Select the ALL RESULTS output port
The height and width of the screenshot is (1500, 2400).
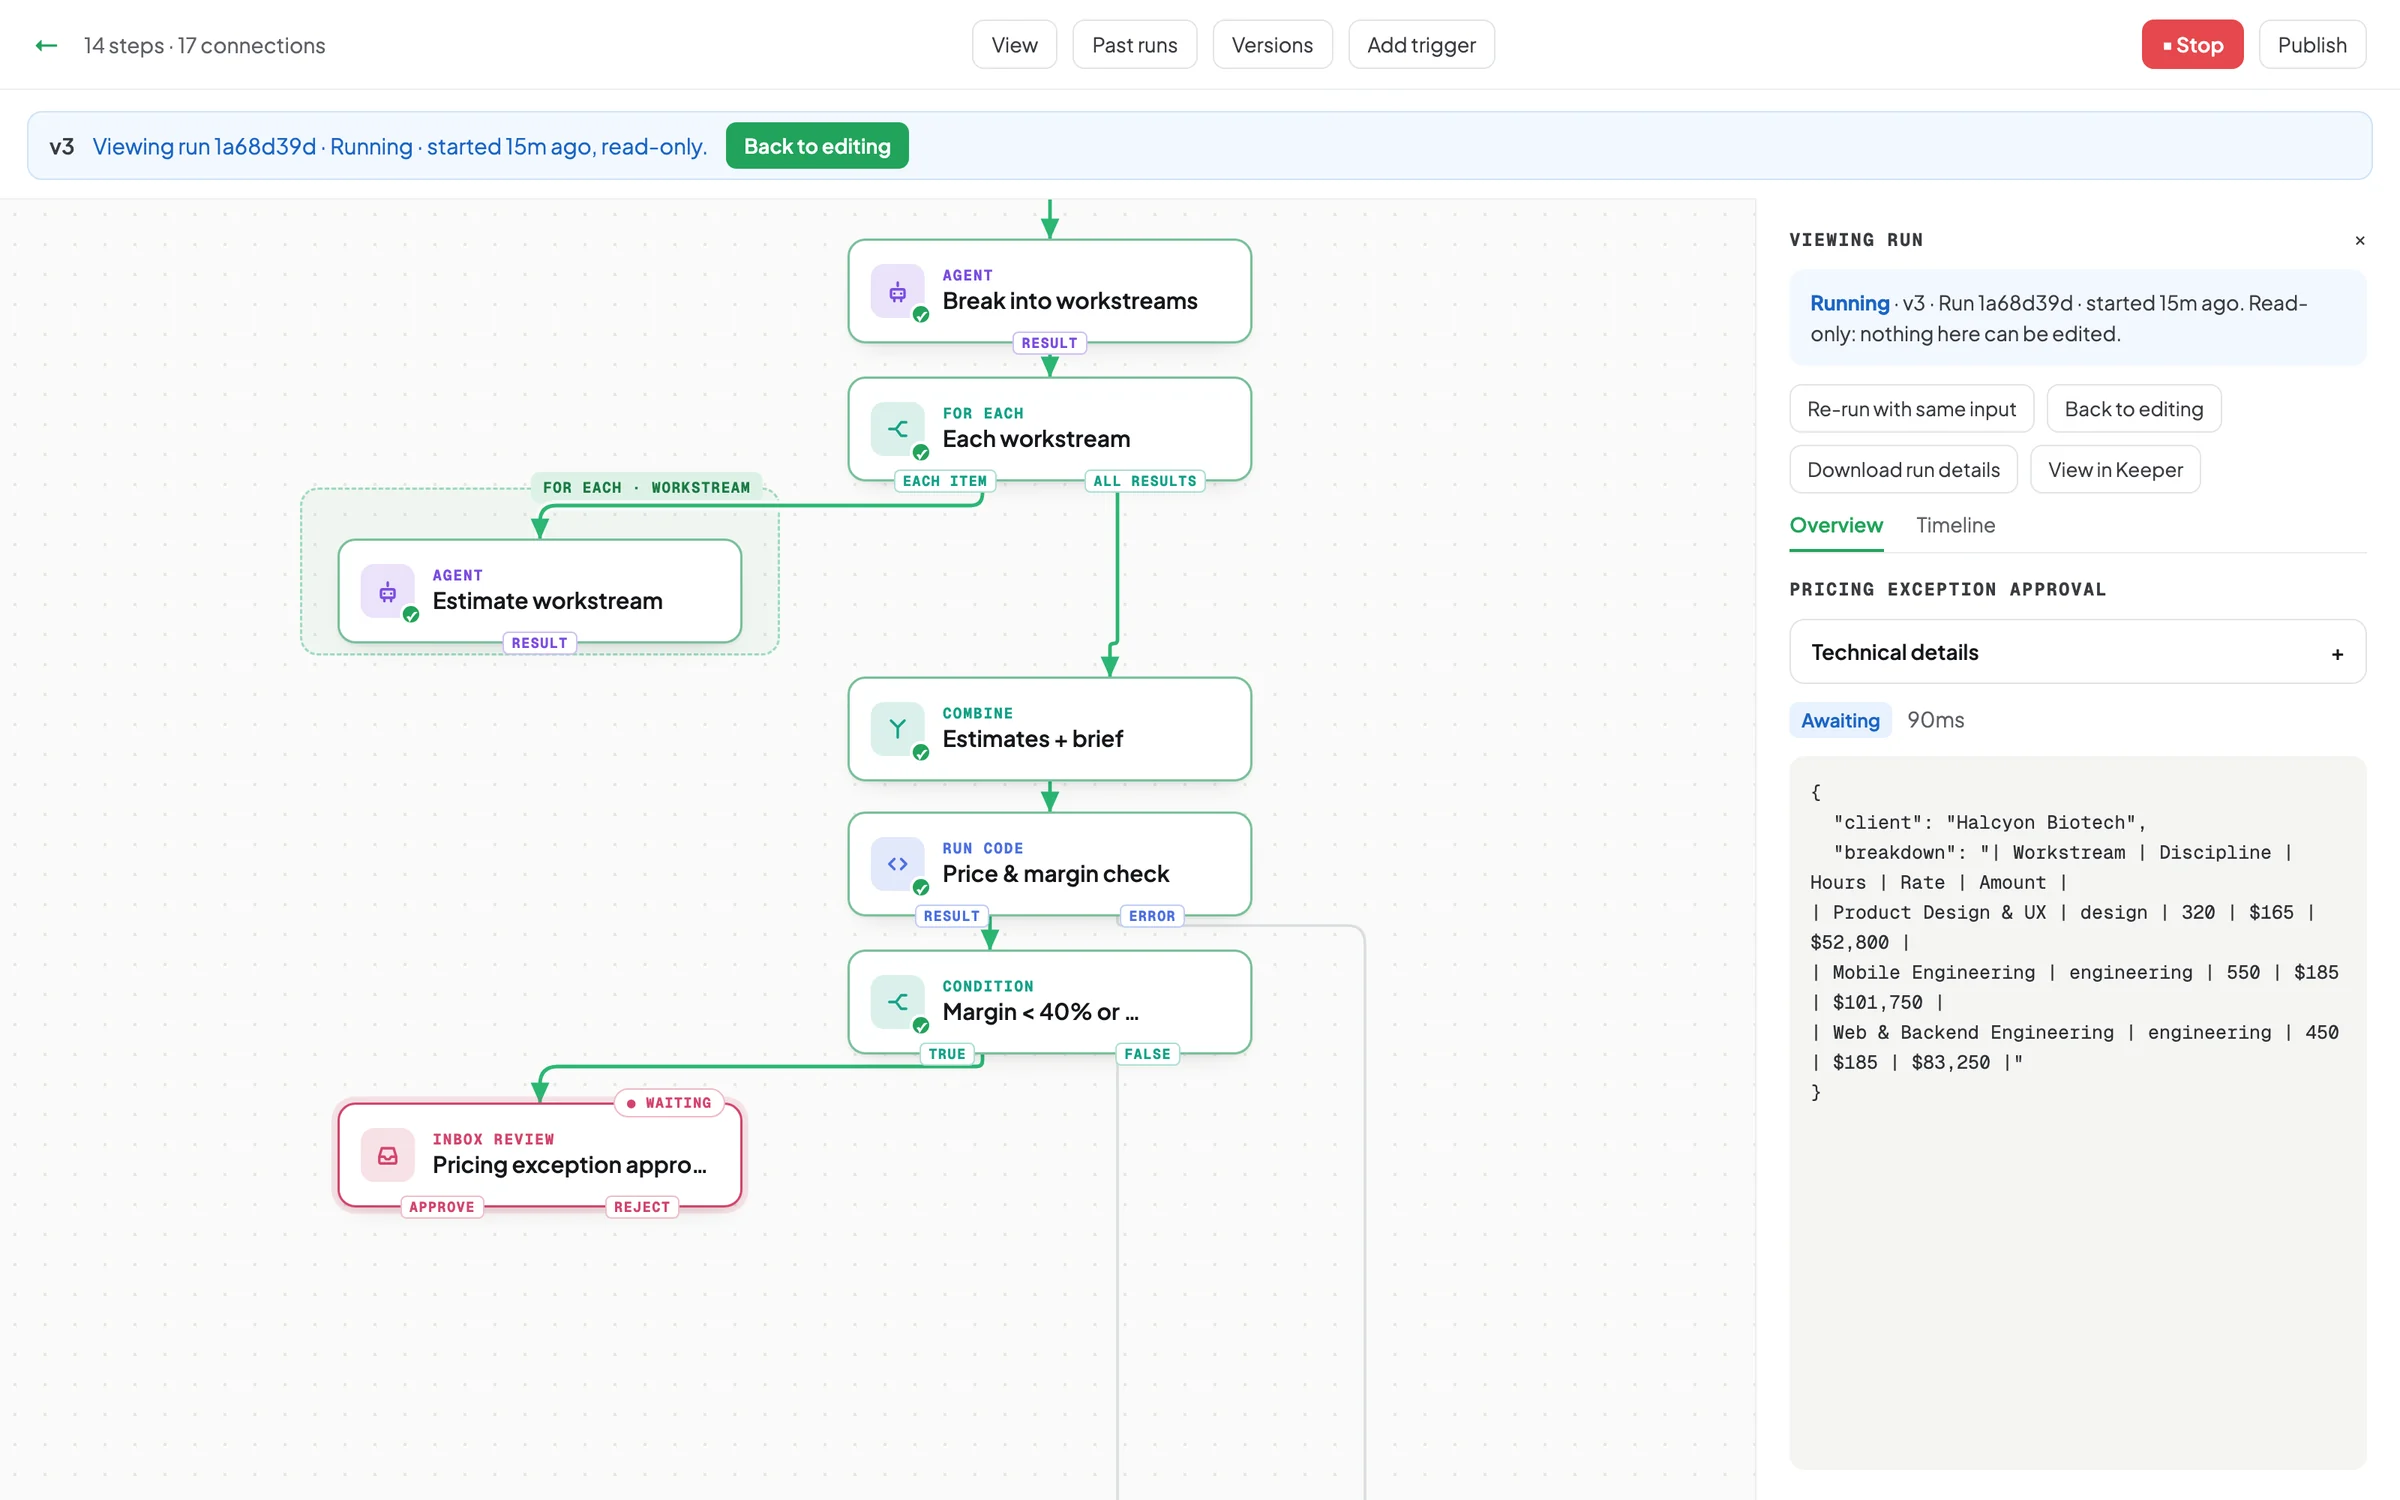1145,481
